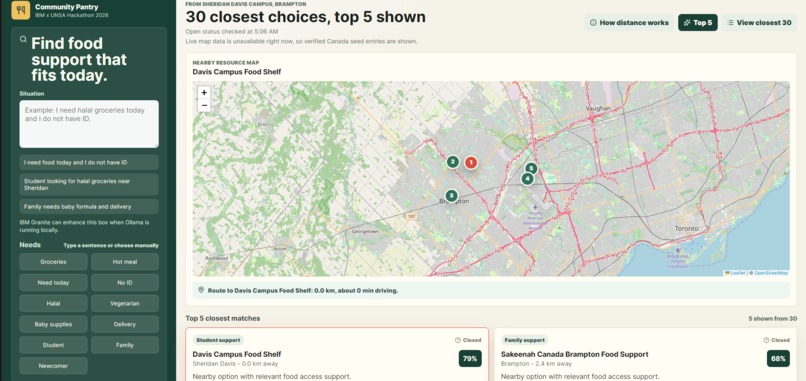Click the Community Pantry fork-and-knife logo
The width and height of the screenshot is (806, 381).
[21, 10]
